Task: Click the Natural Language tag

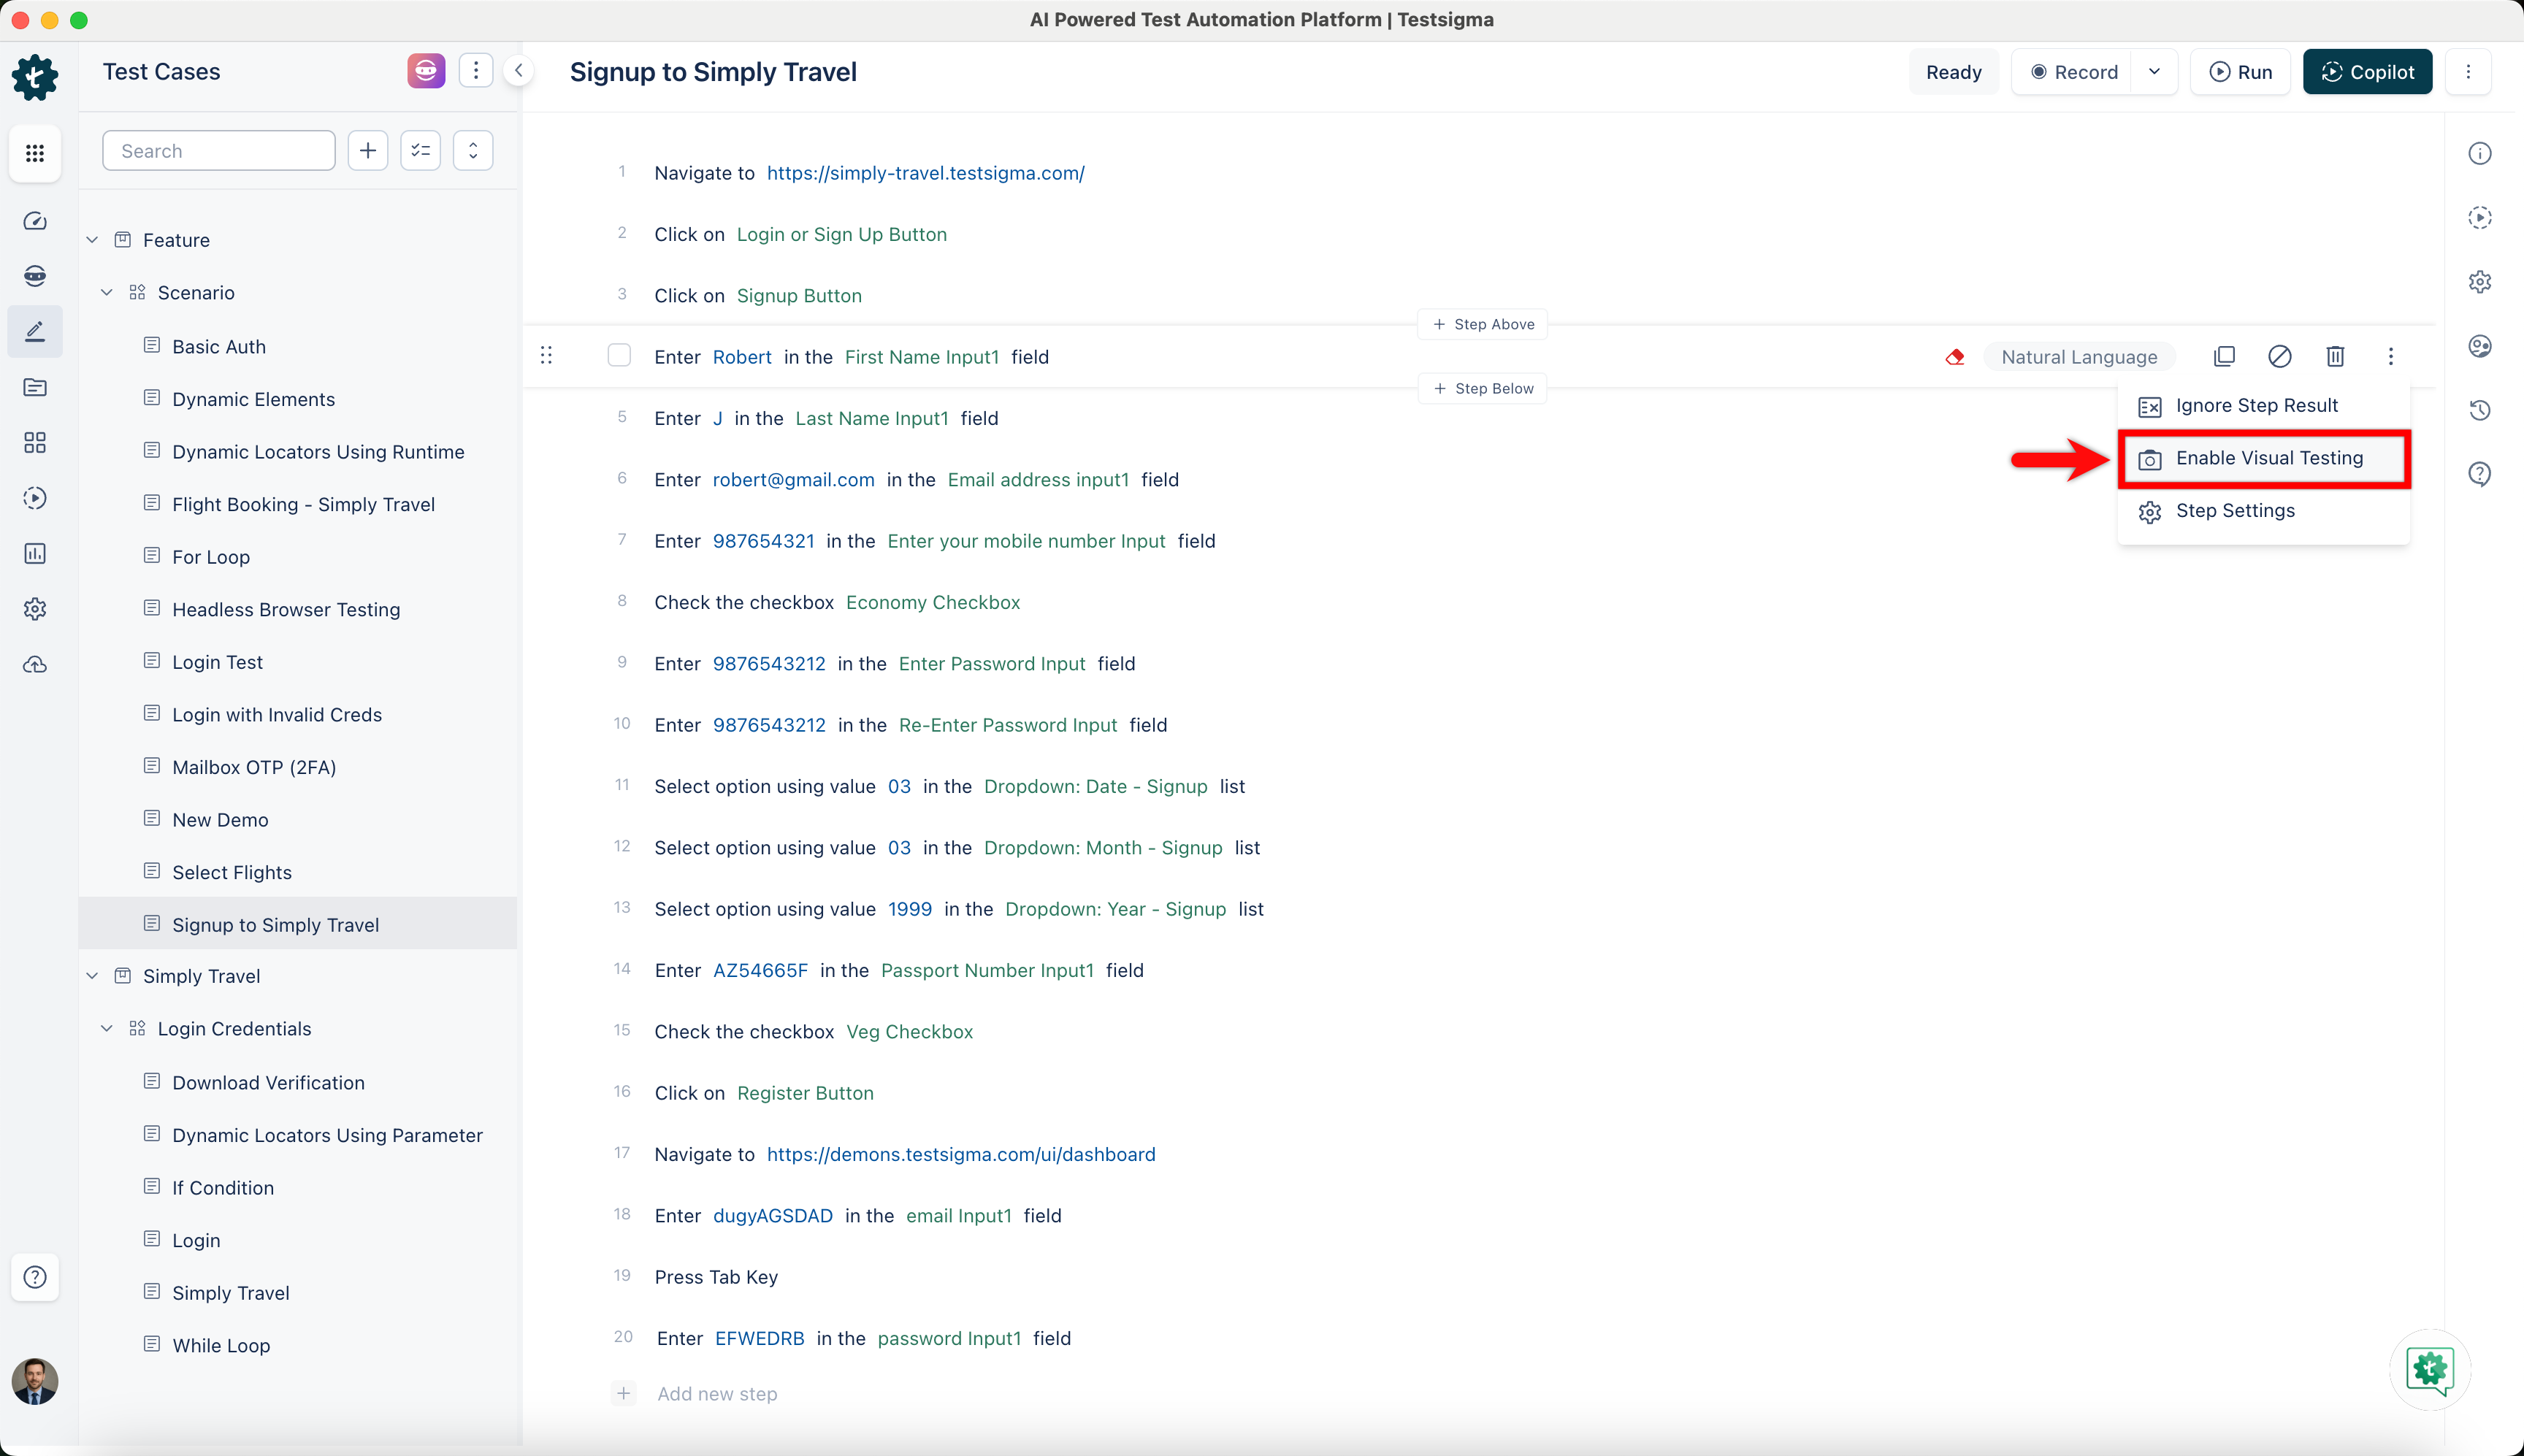Action: (2079, 357)
